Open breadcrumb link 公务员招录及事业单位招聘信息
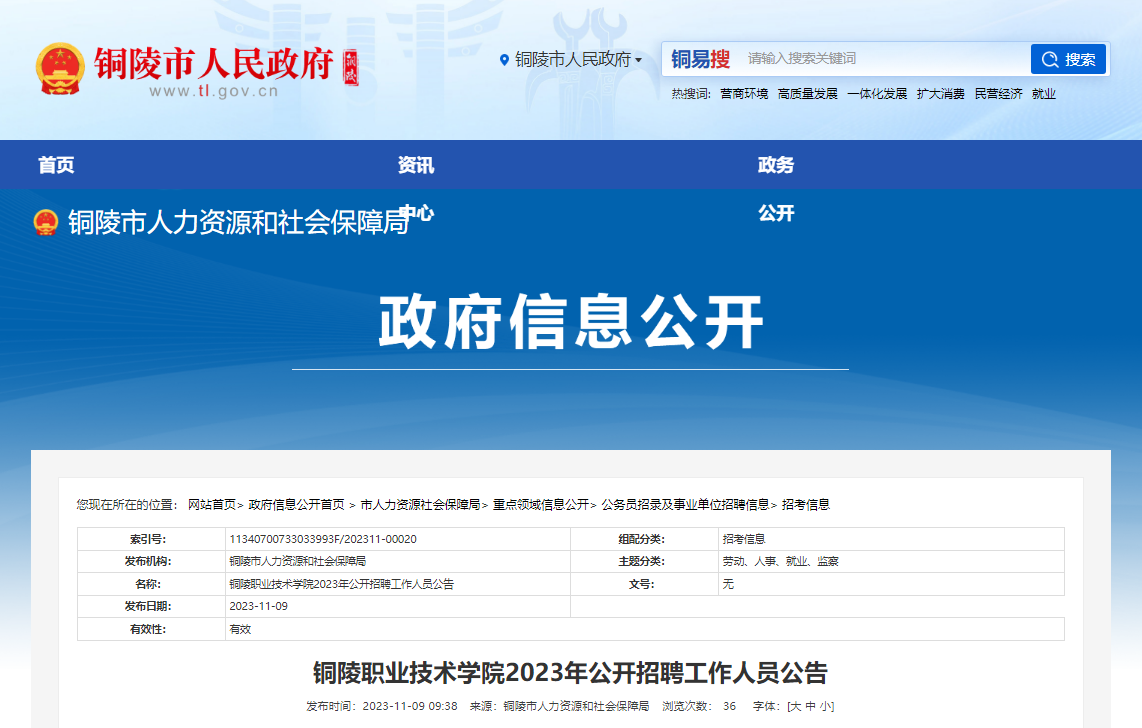 tap(685, 505)
